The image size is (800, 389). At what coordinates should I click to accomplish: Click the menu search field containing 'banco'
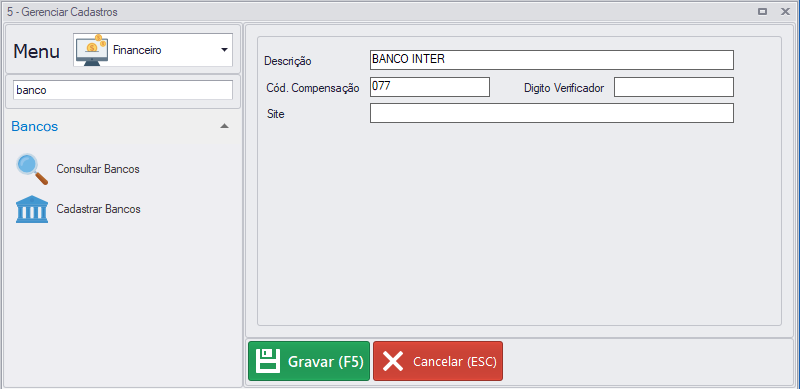122,90
